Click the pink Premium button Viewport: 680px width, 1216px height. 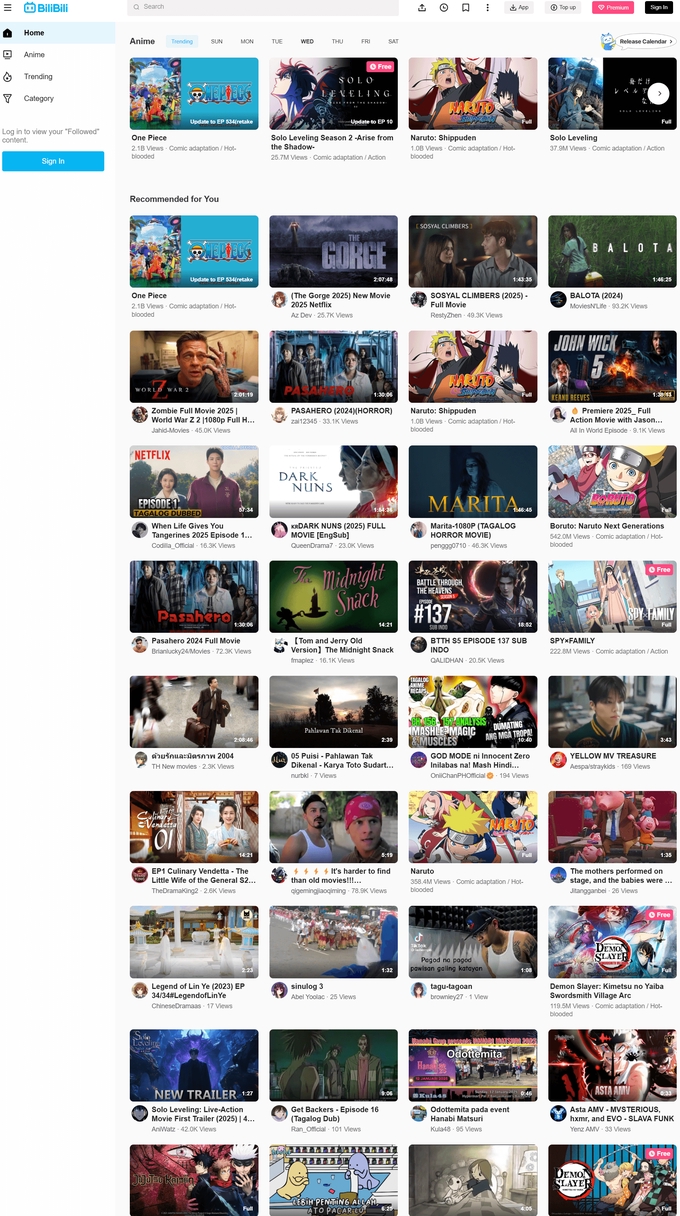(x=613, y=7)
